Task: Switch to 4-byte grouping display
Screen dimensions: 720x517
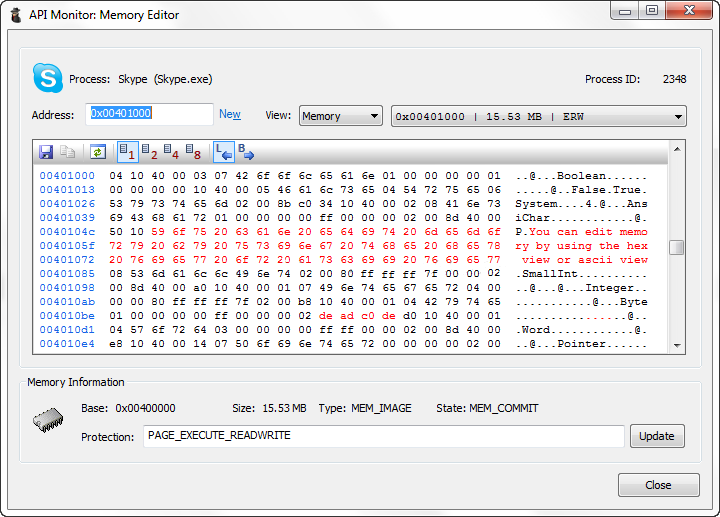Action: [x=172, y=152]
